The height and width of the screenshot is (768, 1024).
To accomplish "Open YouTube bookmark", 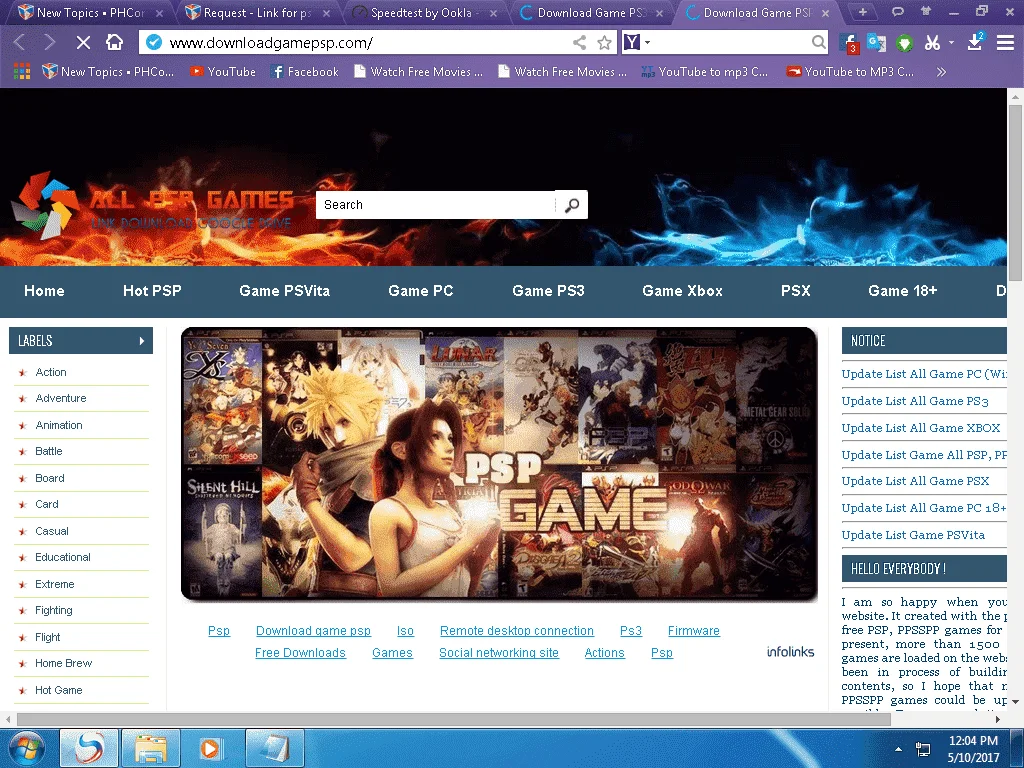I will tap(223, 72).
